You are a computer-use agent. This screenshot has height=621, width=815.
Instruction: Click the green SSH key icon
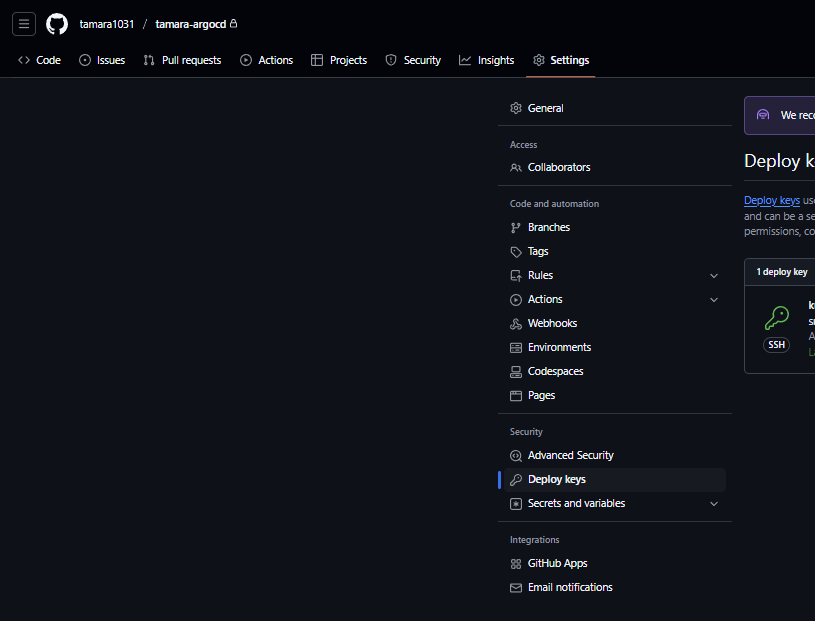[x=777, y=318]
